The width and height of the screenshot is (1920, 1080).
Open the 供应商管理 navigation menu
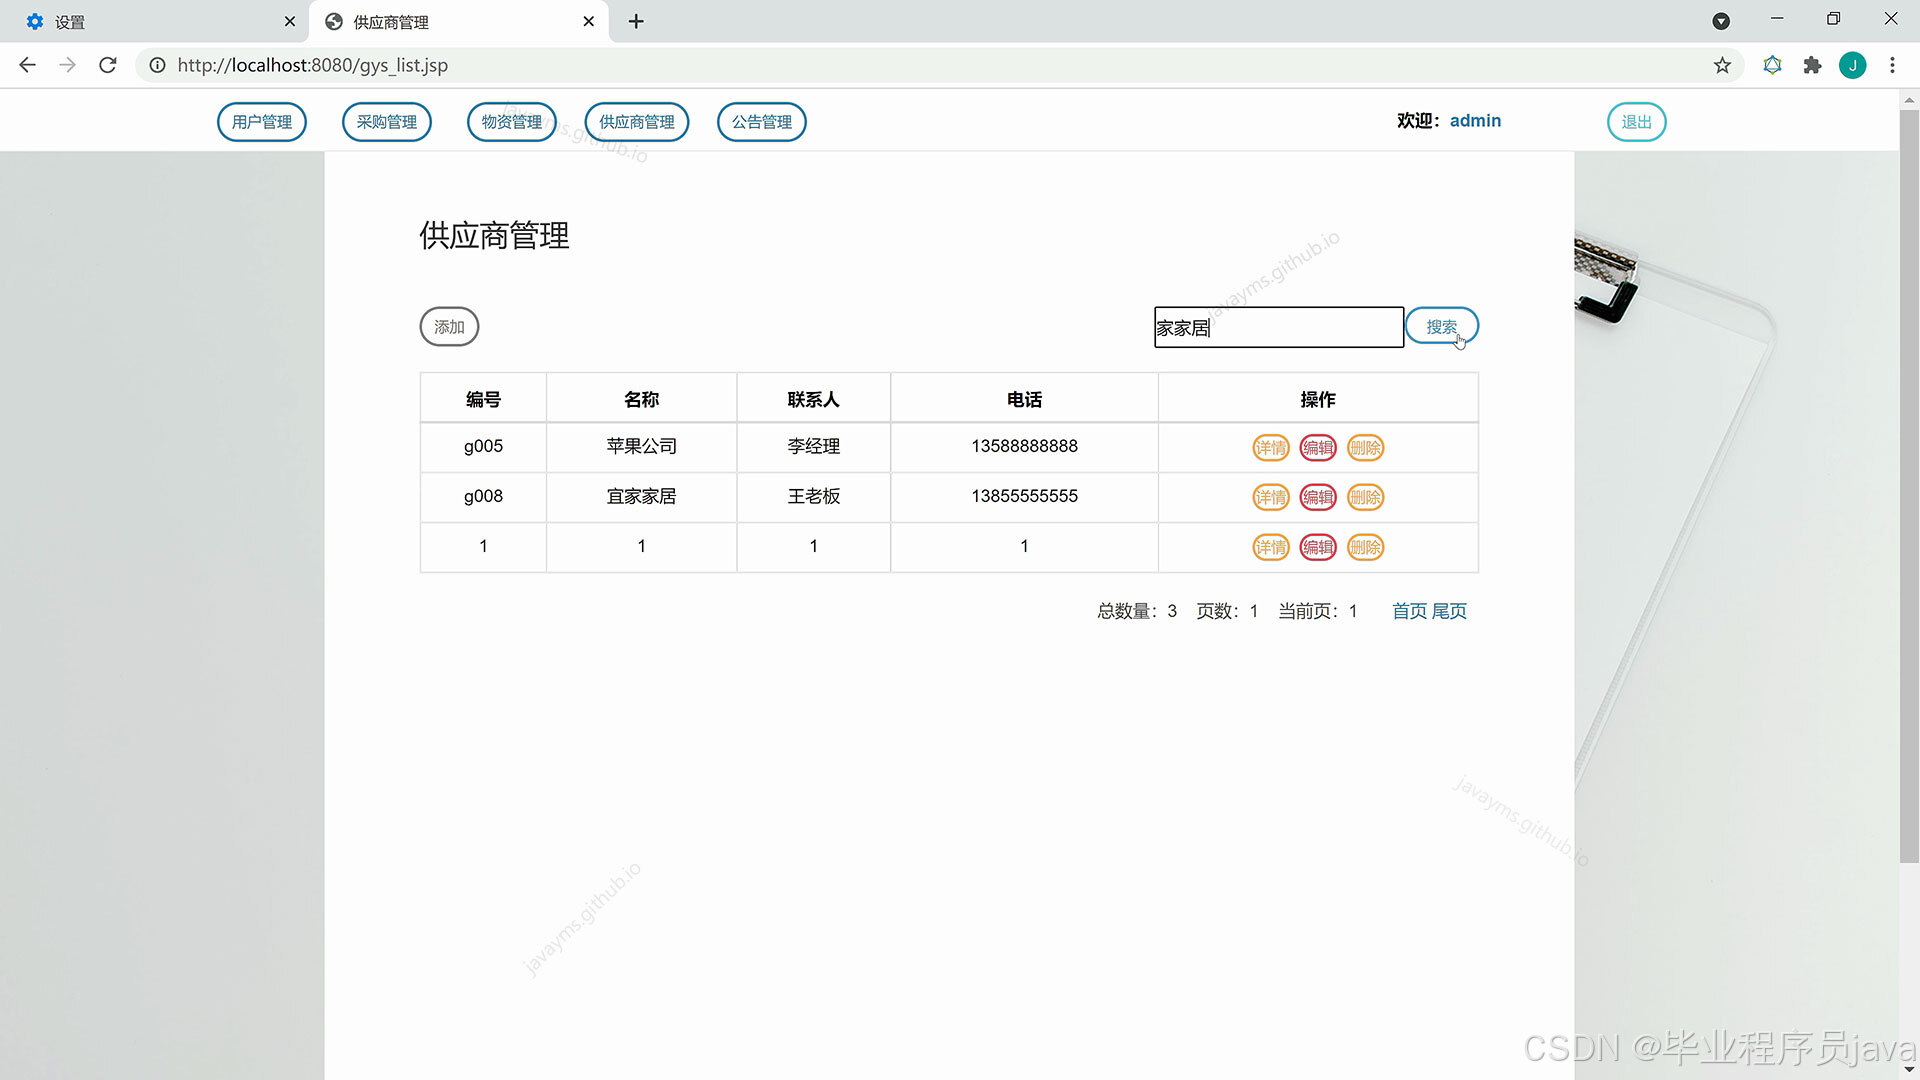tap(637, 122)
